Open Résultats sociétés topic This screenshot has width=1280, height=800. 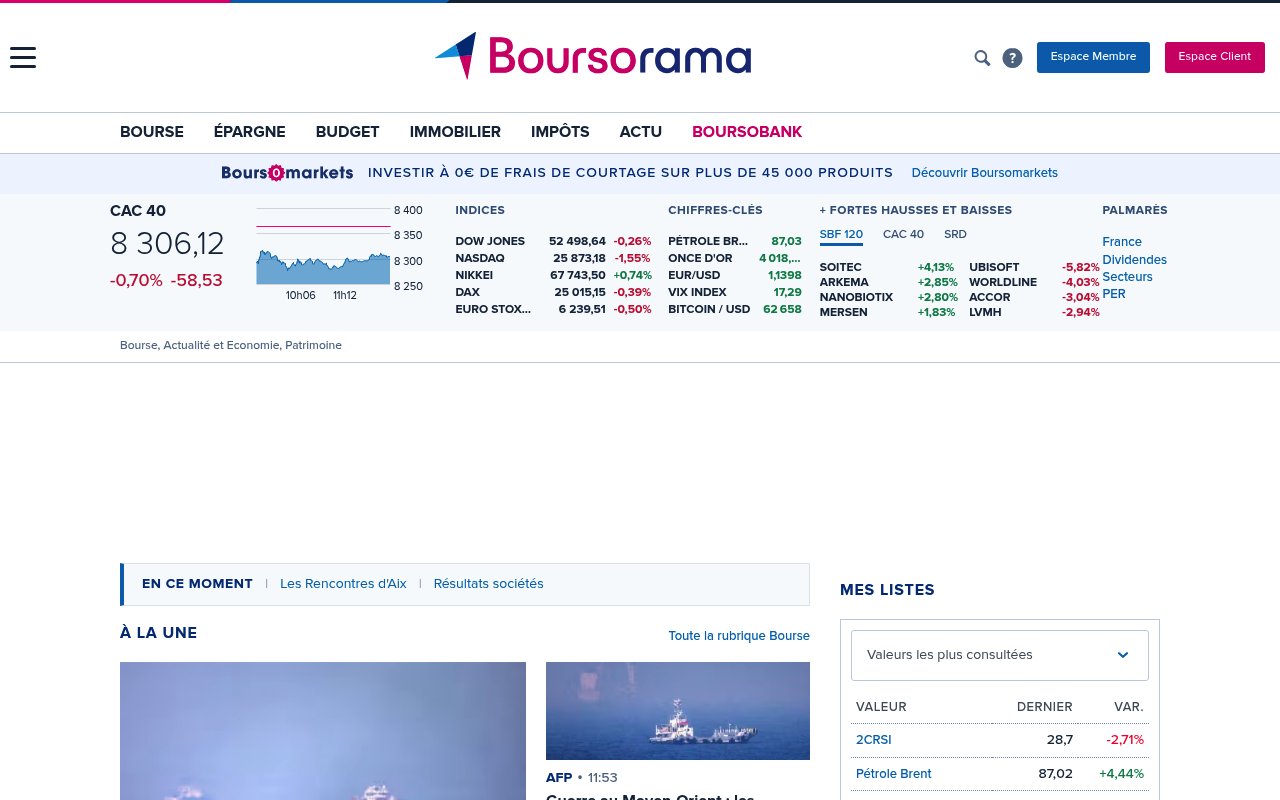488,584
